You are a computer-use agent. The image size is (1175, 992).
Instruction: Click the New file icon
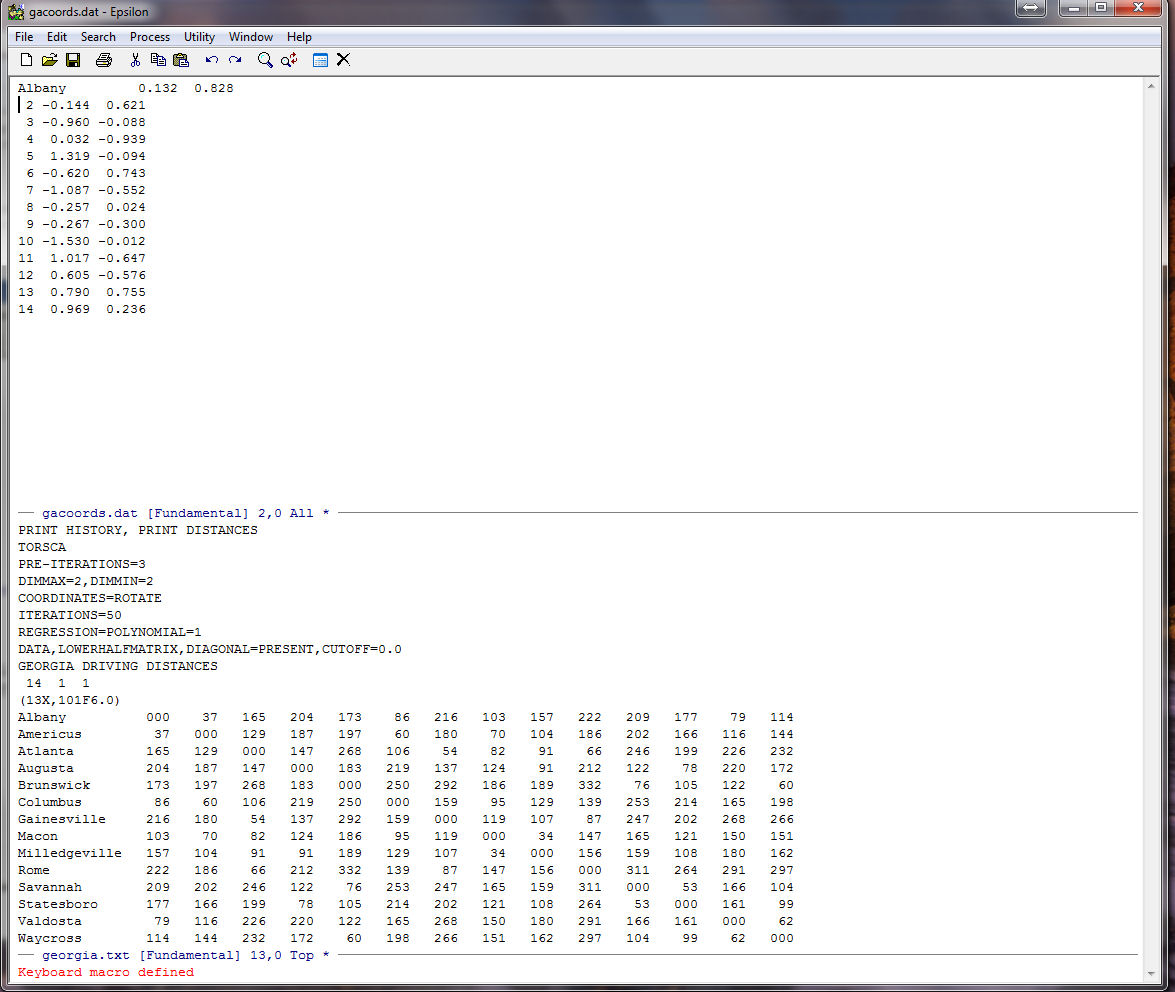26,60
